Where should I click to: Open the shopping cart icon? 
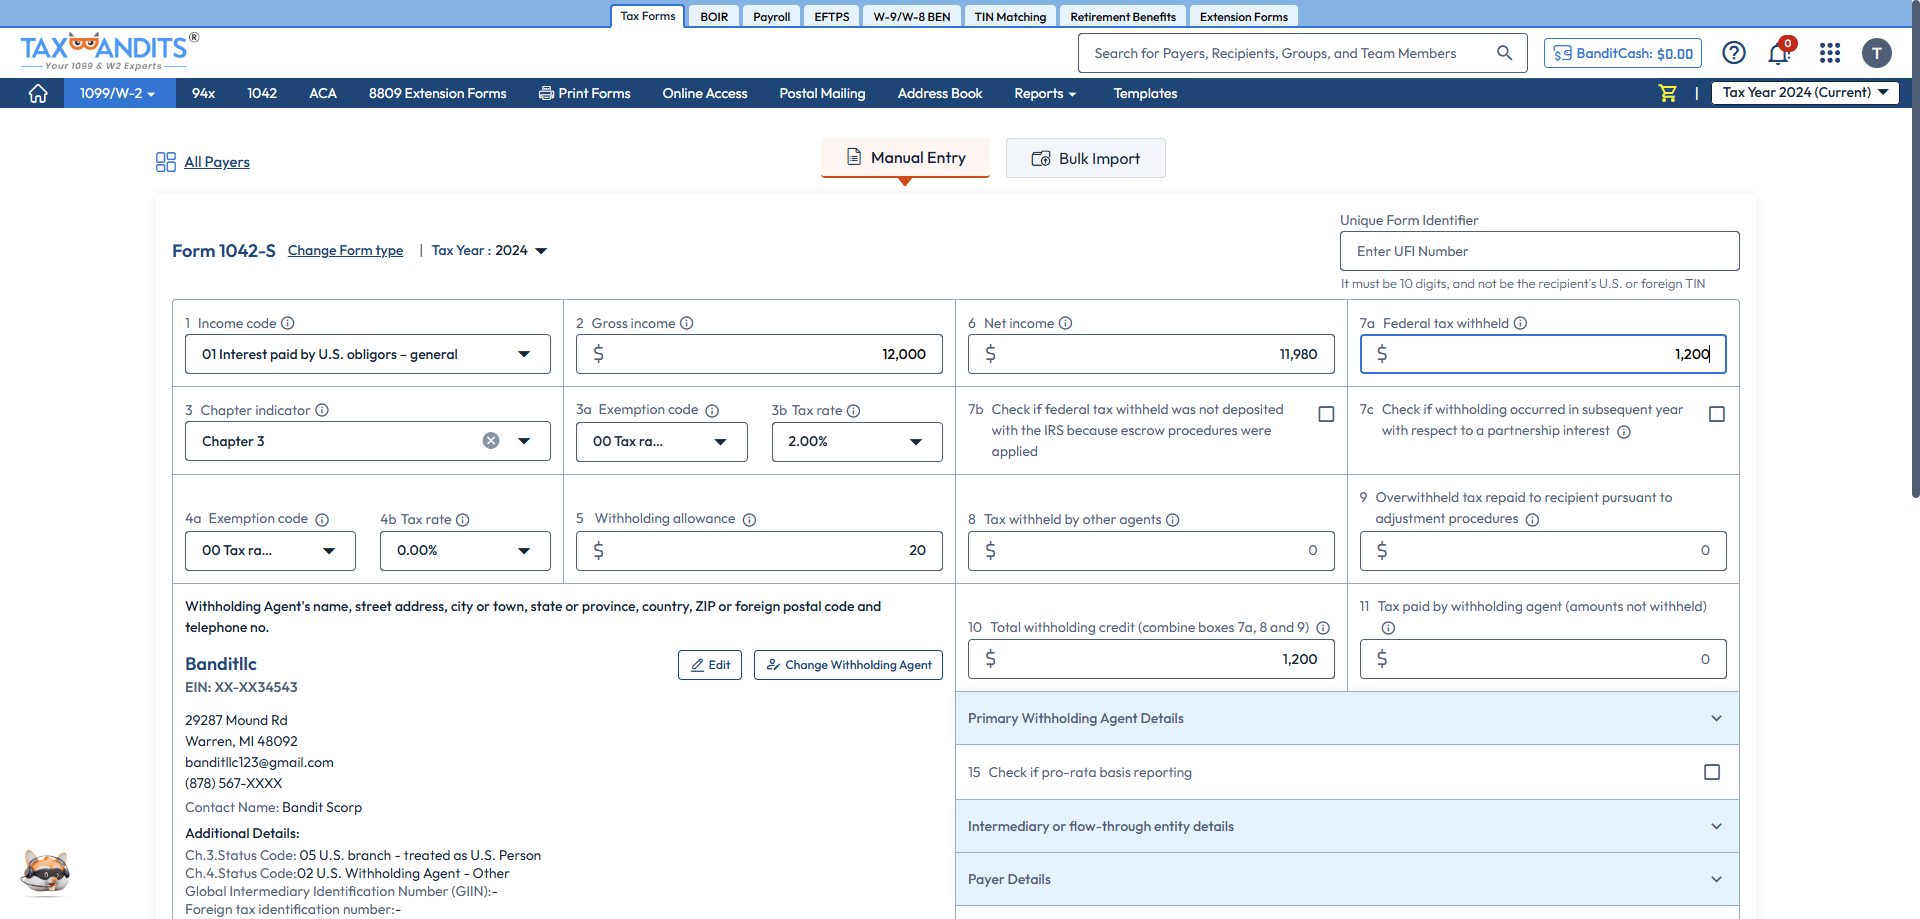coord(1667,93)
